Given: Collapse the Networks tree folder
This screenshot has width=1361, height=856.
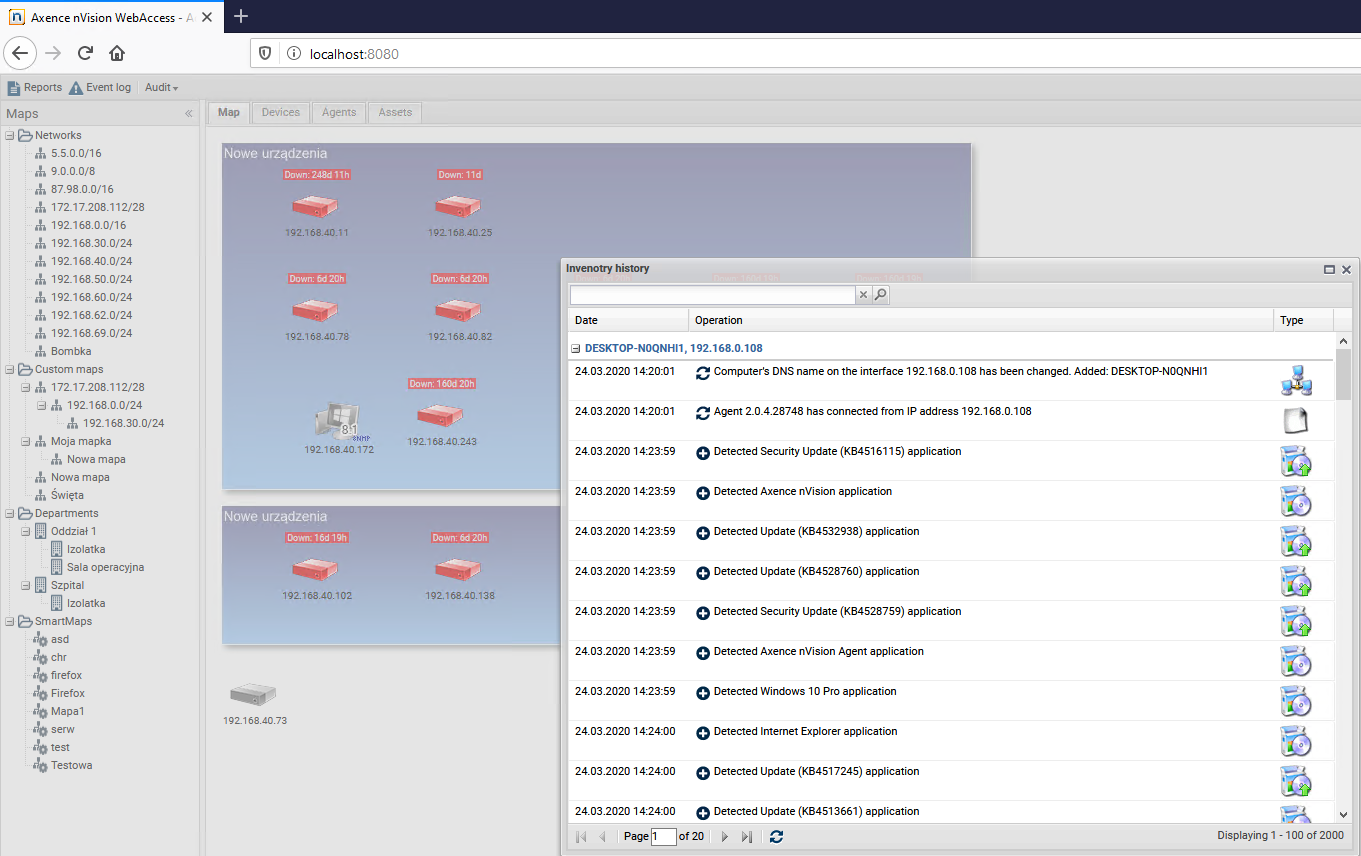Looking at the screenshot, I should pyautogui.click(x=10, y=136).
